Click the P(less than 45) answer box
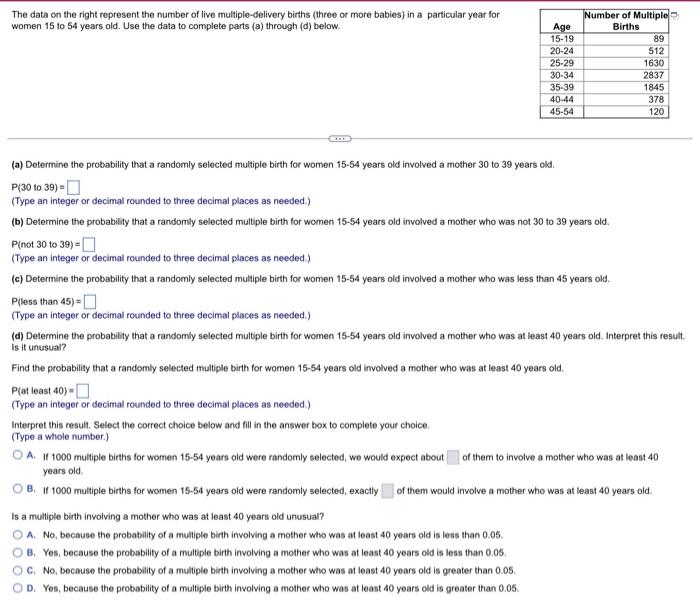 click(90, 301)
